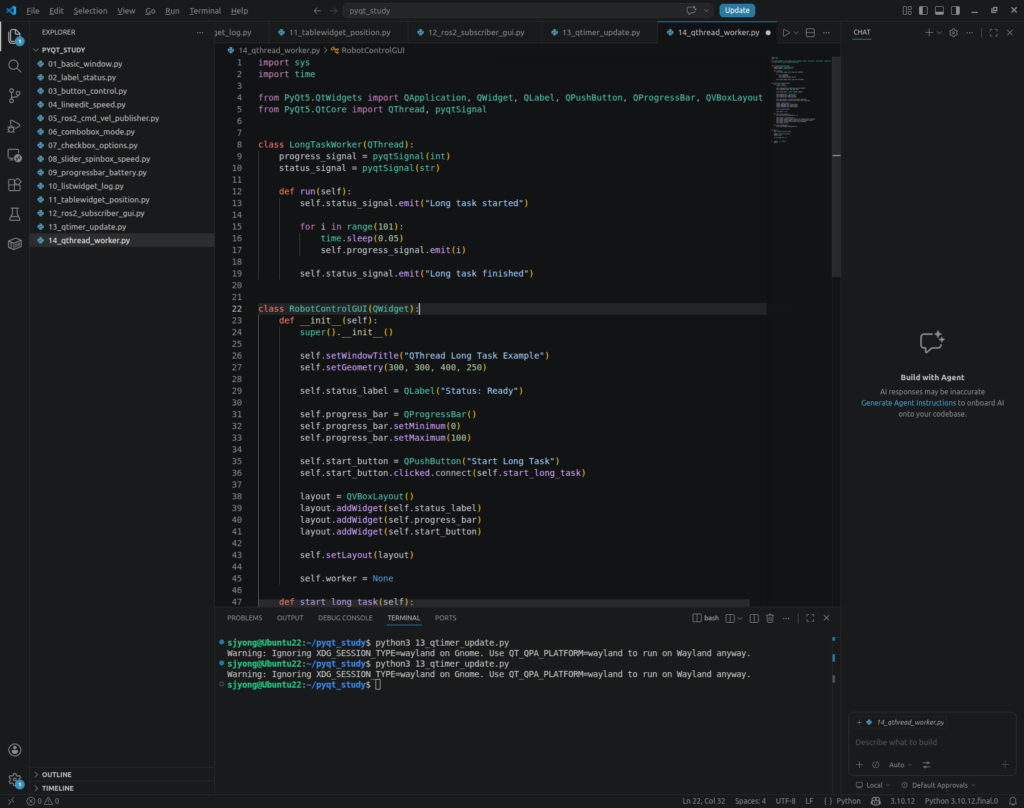Viewport: 1024px width, 808px height.
Task: Click the LF end-of-line indicator
Action: [x=809, y=801]
